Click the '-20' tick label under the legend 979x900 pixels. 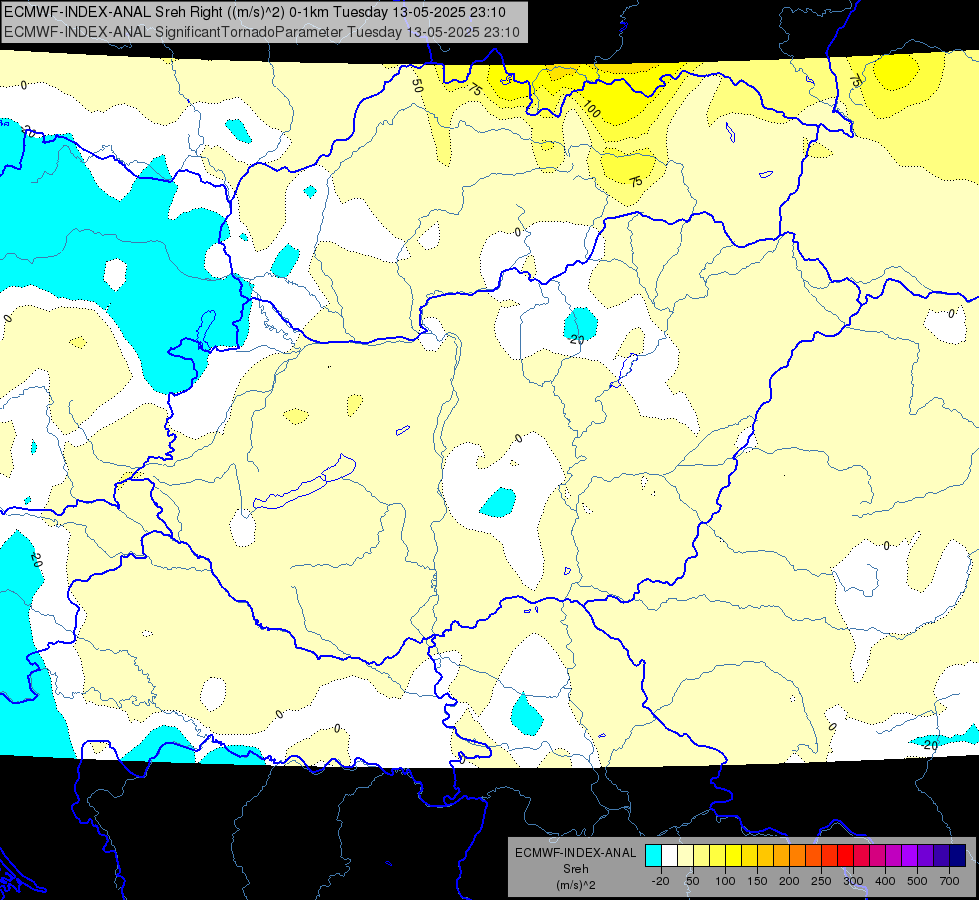661,881
